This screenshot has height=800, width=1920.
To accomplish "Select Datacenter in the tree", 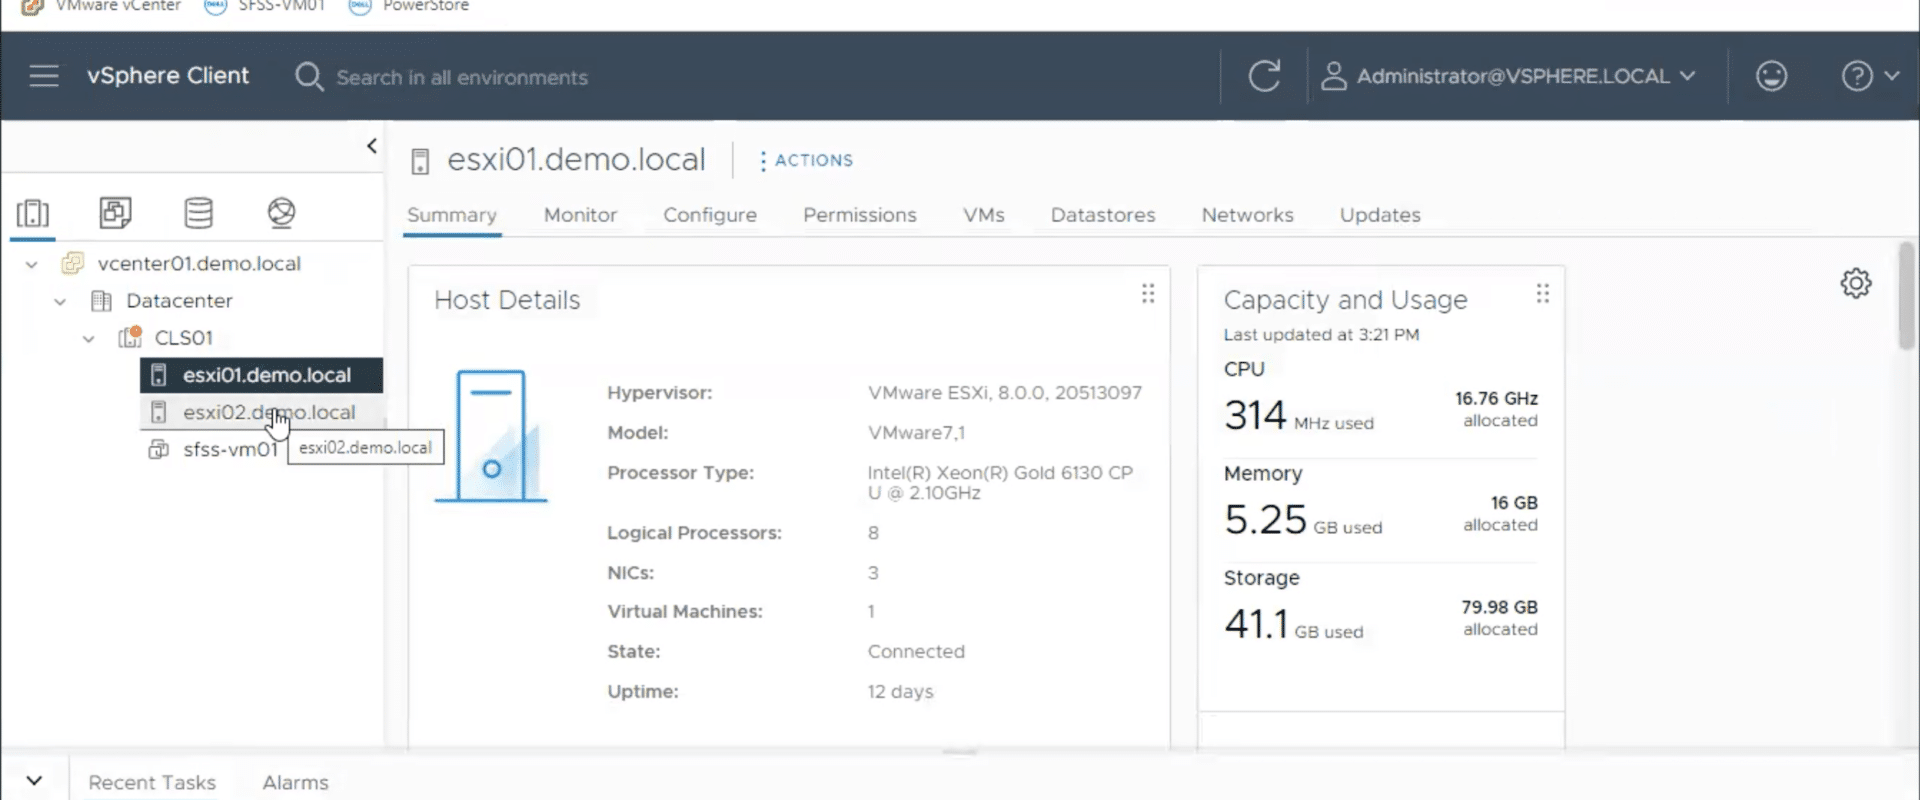I will coord(179,301).
